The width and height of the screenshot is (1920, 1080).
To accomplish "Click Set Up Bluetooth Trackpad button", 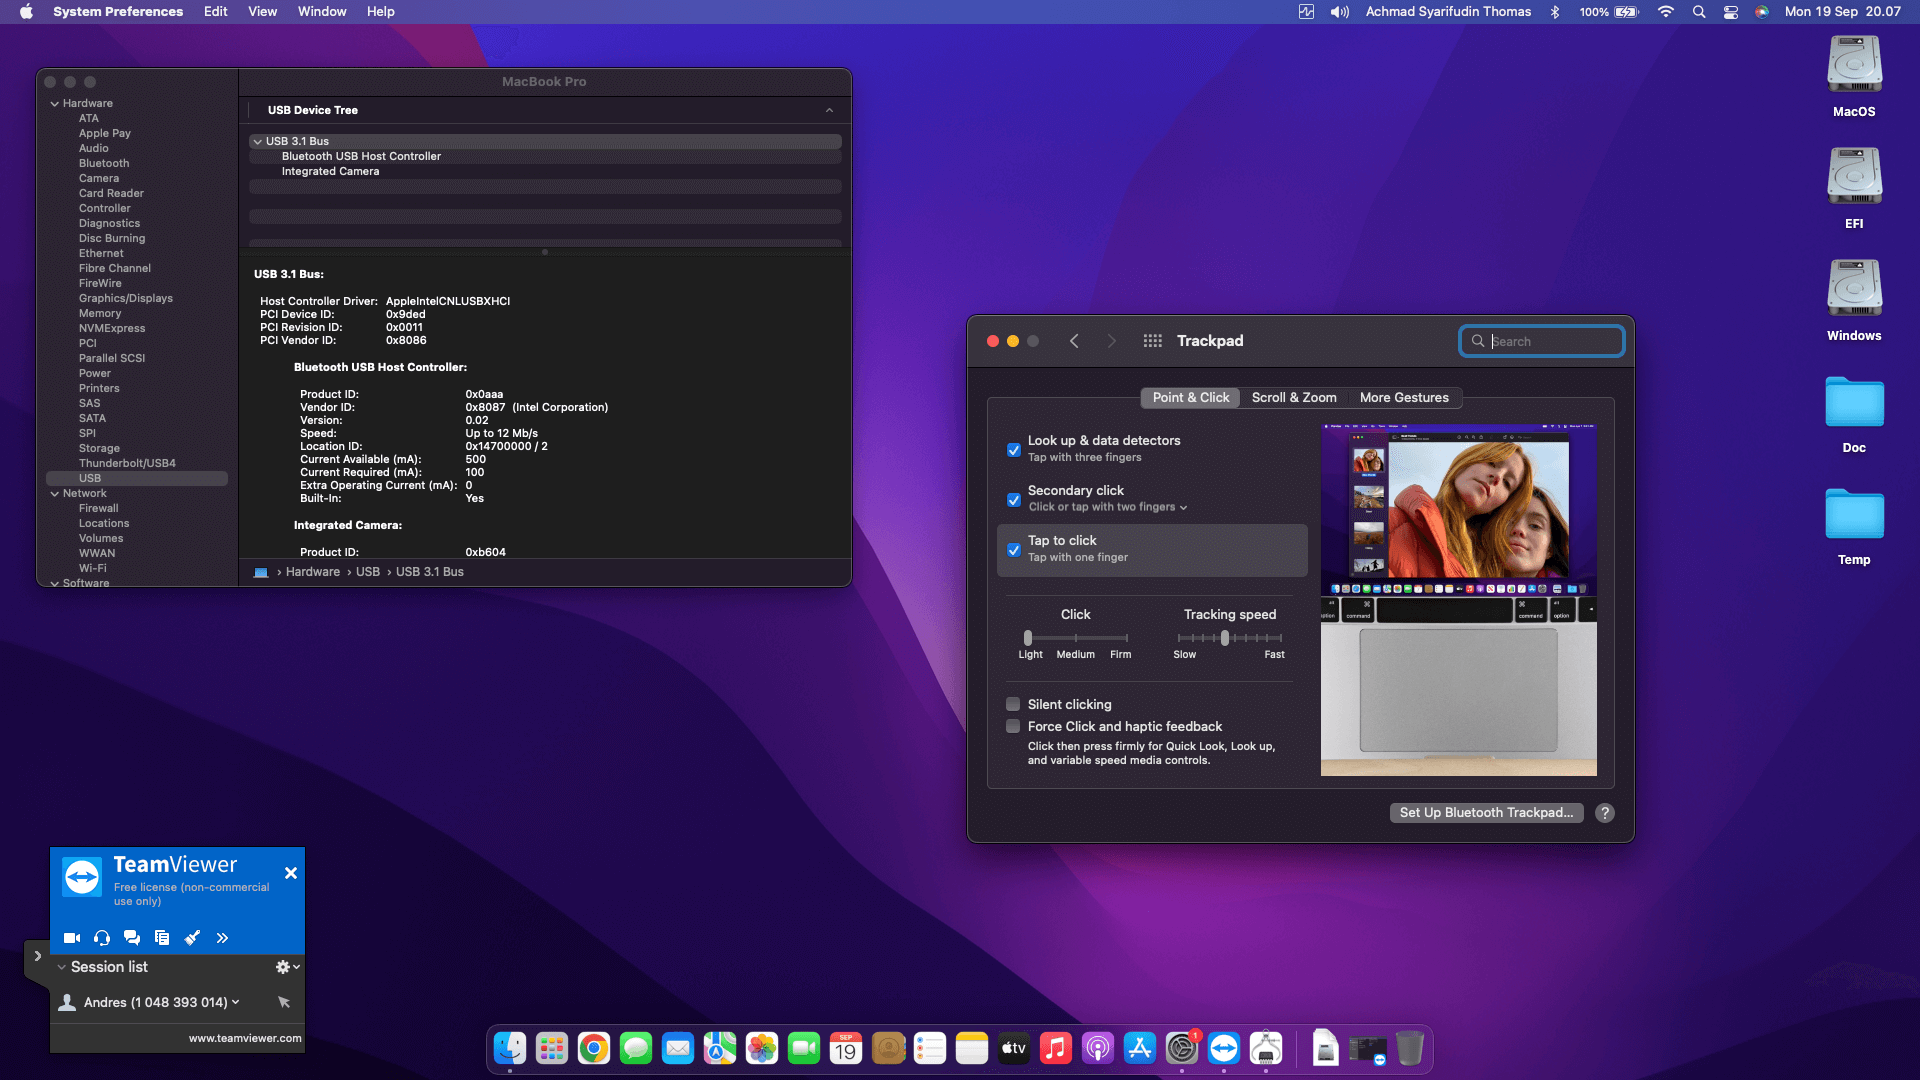I will click(x=1486, y=813).
